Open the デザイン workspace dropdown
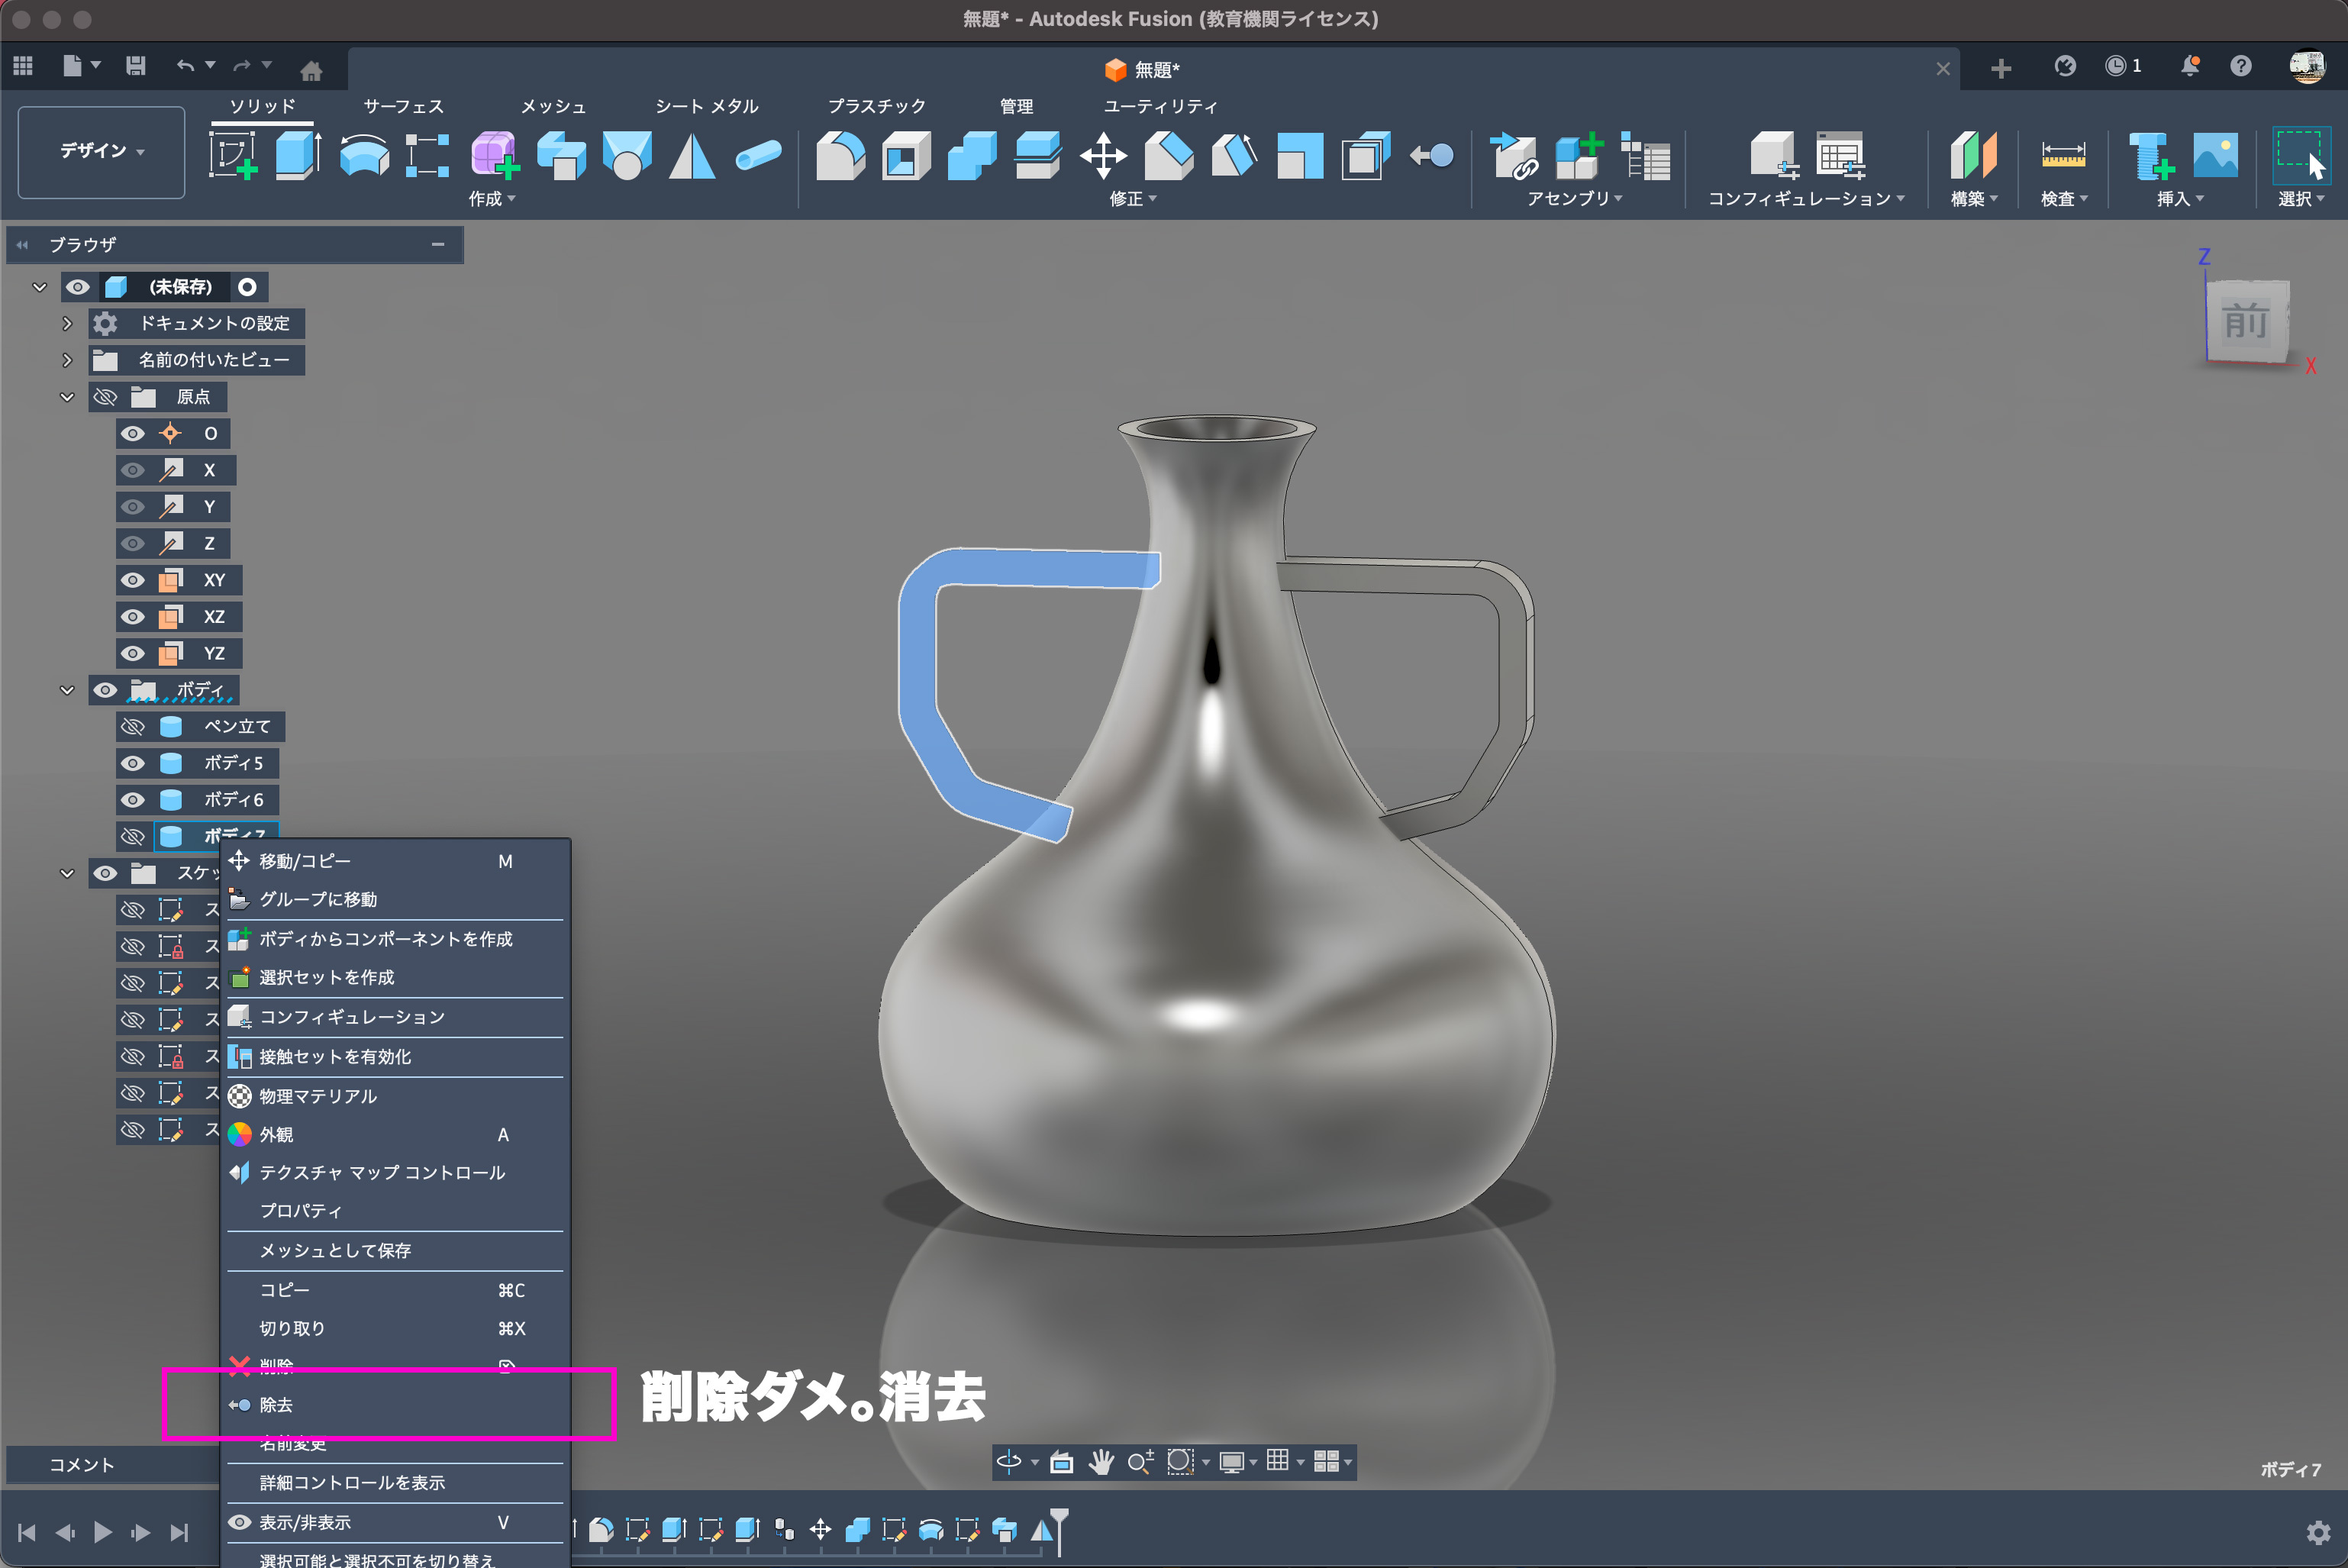 pos(101,151)
